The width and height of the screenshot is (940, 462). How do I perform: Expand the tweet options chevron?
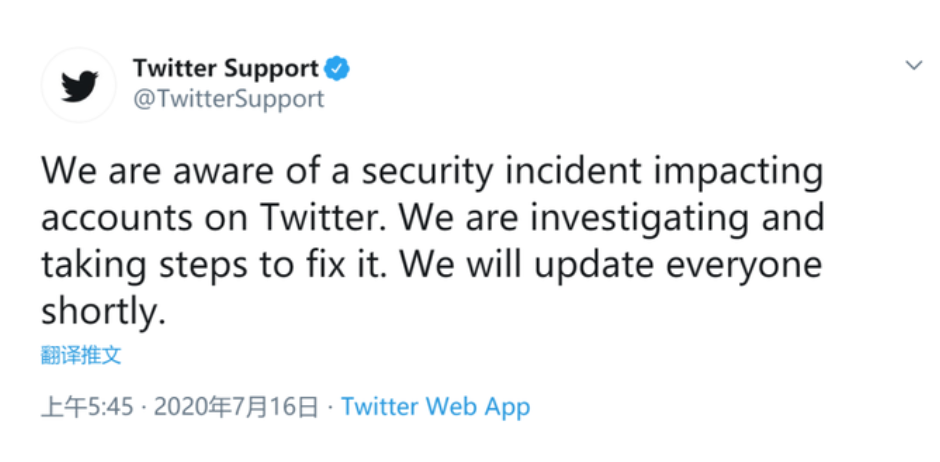tap(914, 65)
